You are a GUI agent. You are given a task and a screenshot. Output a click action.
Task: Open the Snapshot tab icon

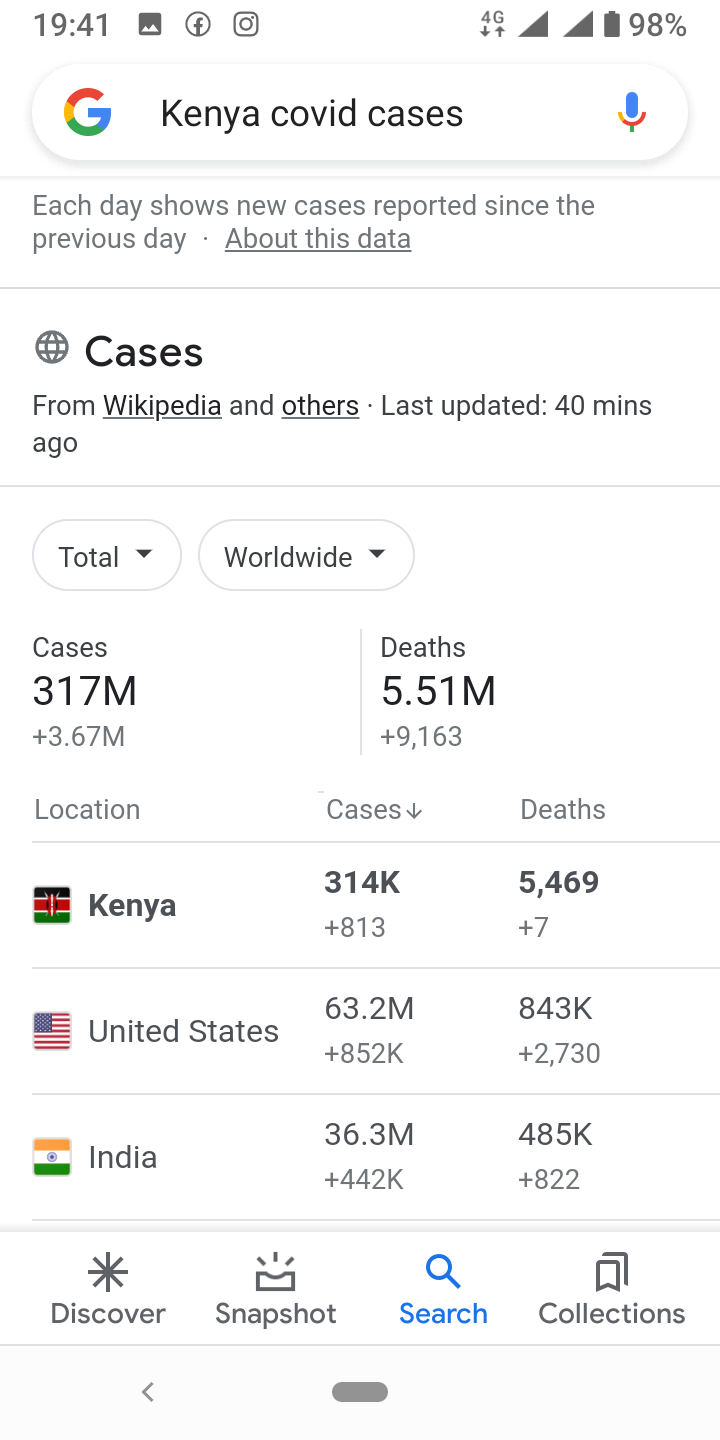275,1272
